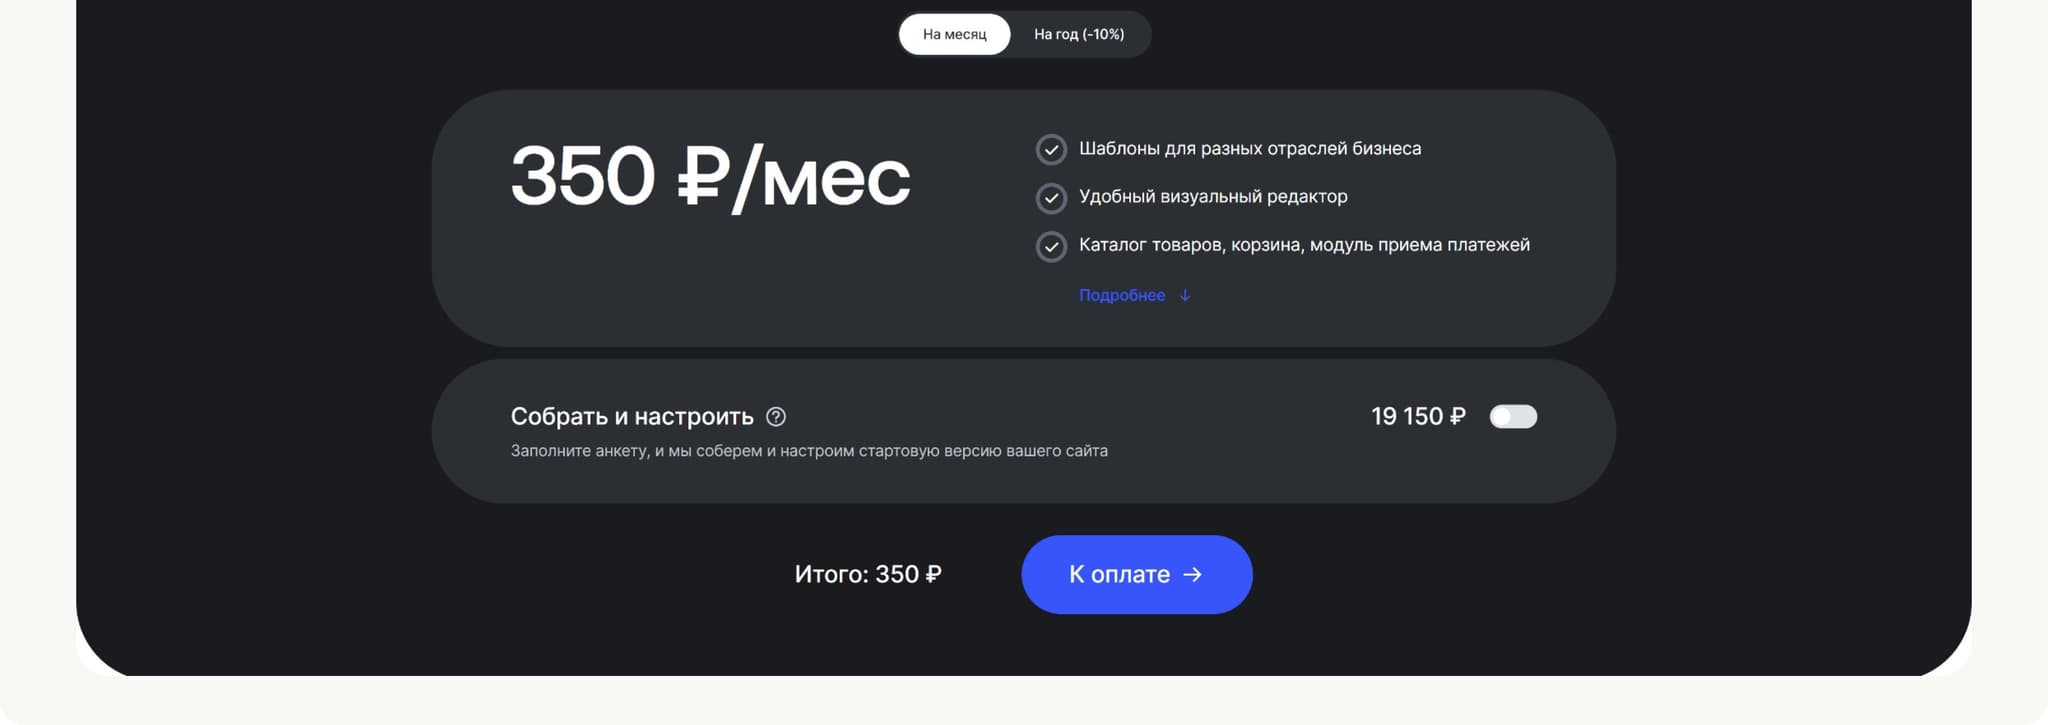The width and height of the screenshot is (2048, 725).
Task: Switch to the "На месяц" billing tab
Action: pyautogui.click(x=954, y=34)
